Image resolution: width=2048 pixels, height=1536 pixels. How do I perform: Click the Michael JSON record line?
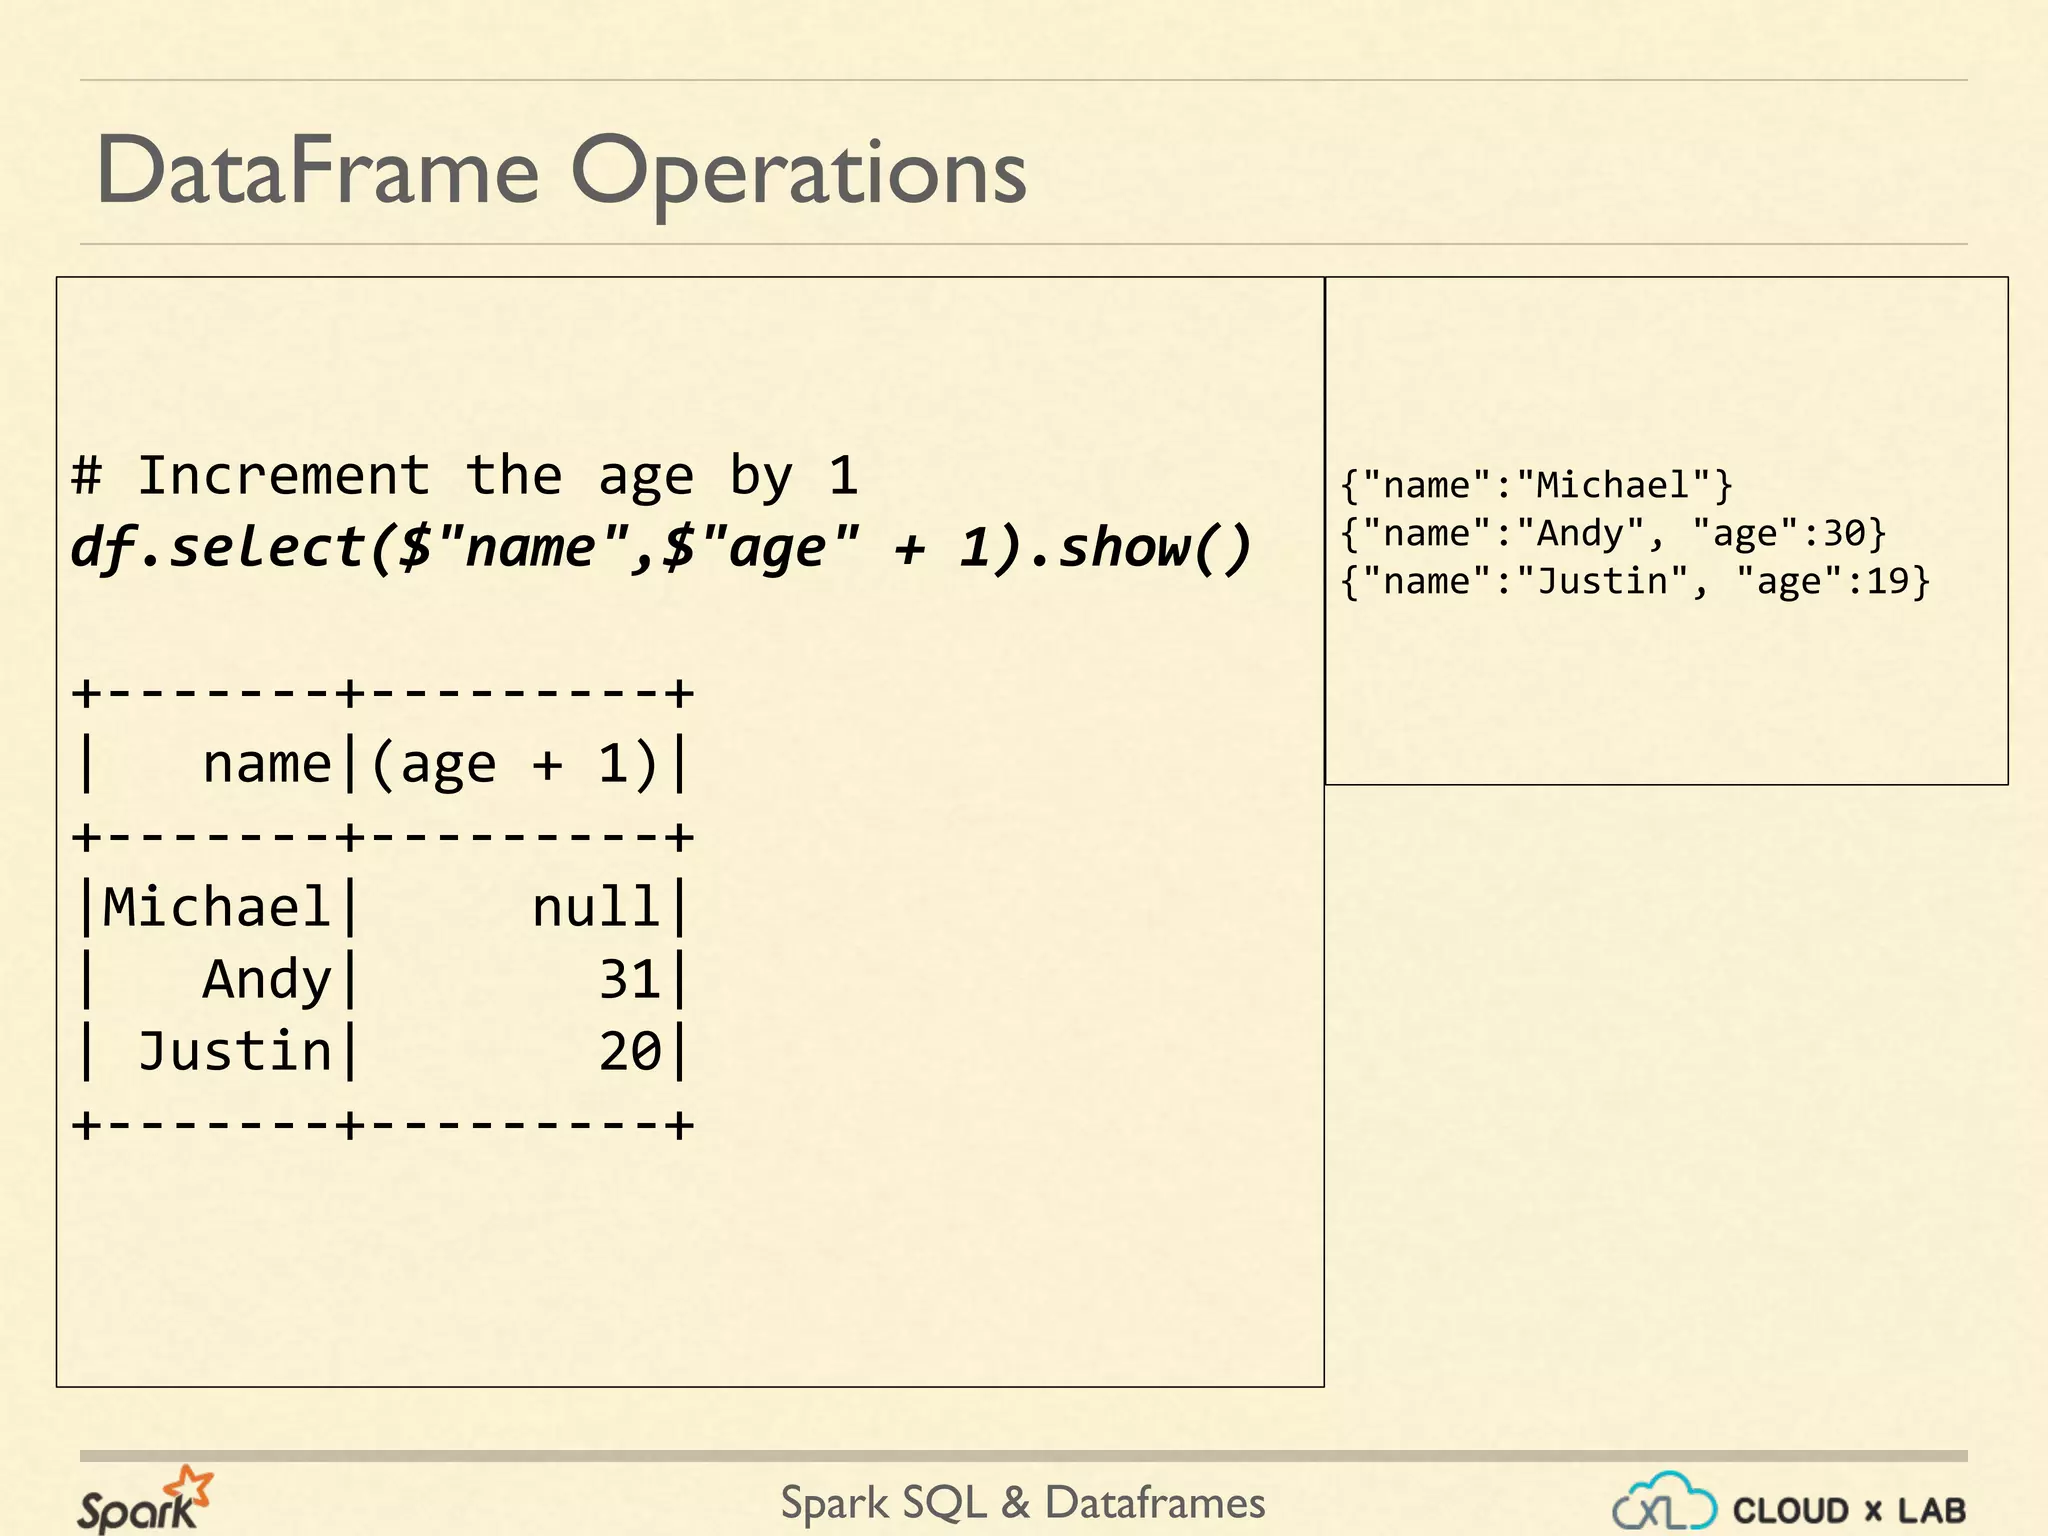[x=1535, y=485]
